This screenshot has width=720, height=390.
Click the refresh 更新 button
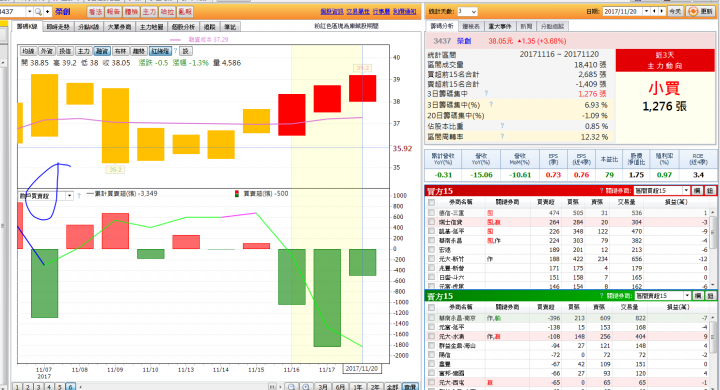pyautogui.click(x=701, y=11)
